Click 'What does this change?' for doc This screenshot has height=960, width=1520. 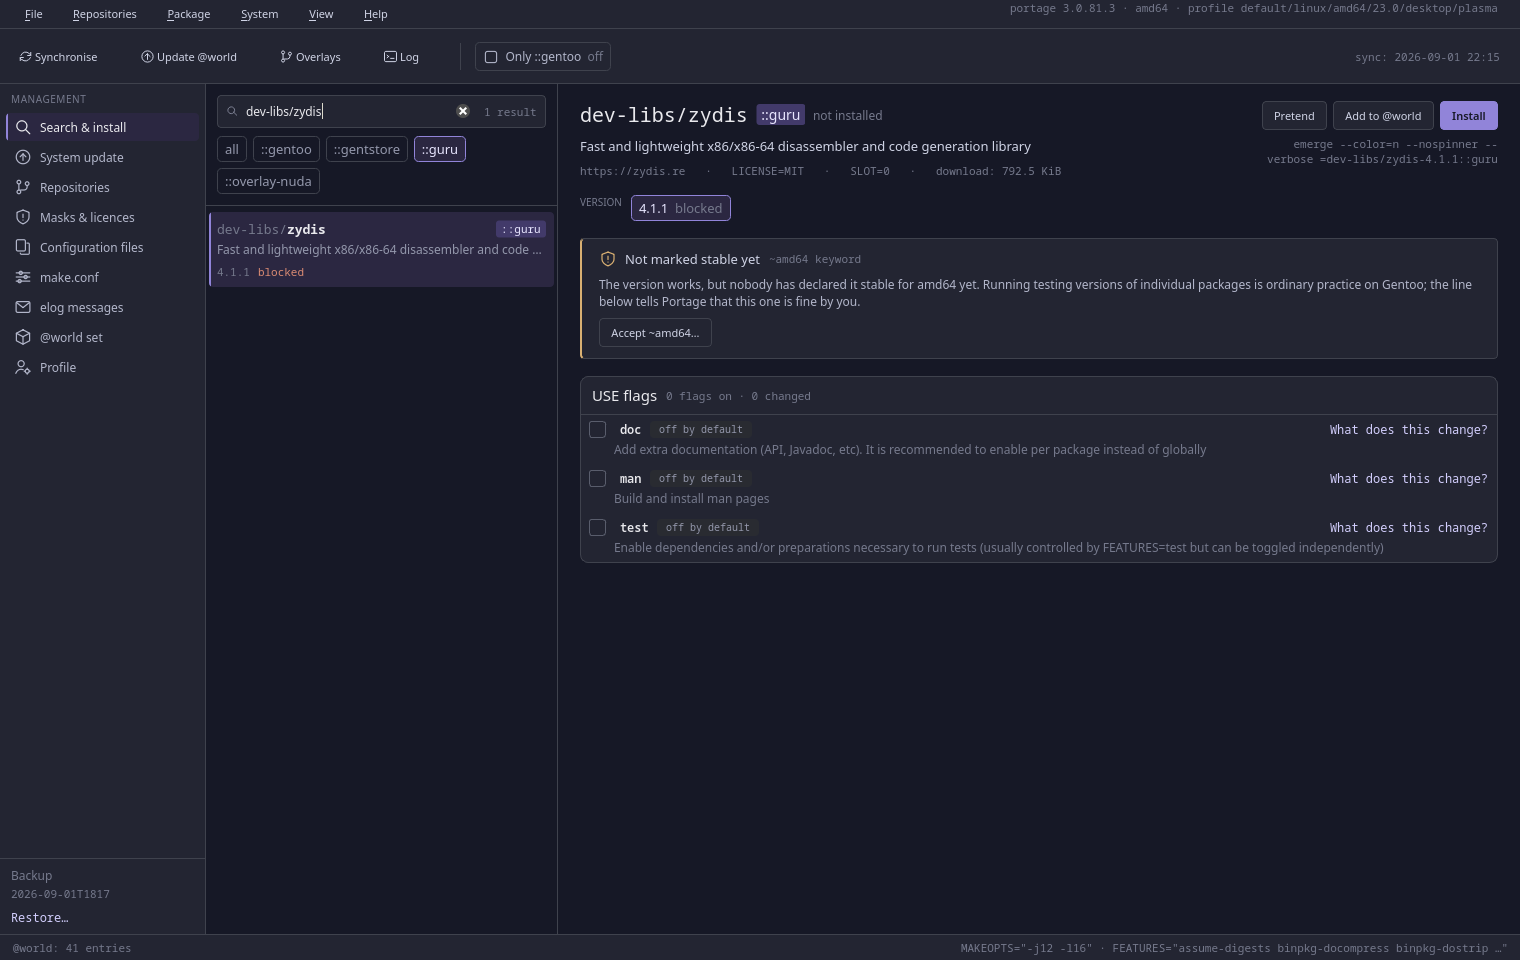[x=1408, y=429]
